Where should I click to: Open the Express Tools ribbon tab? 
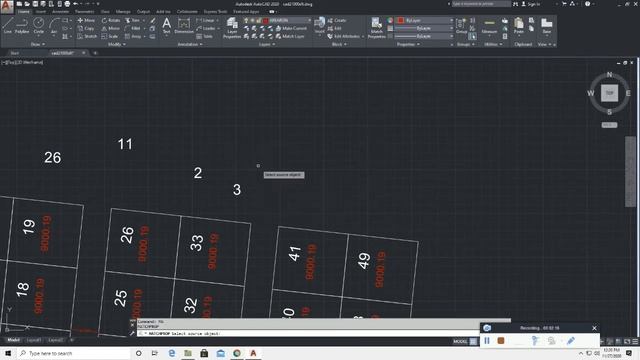click(215, 11)
